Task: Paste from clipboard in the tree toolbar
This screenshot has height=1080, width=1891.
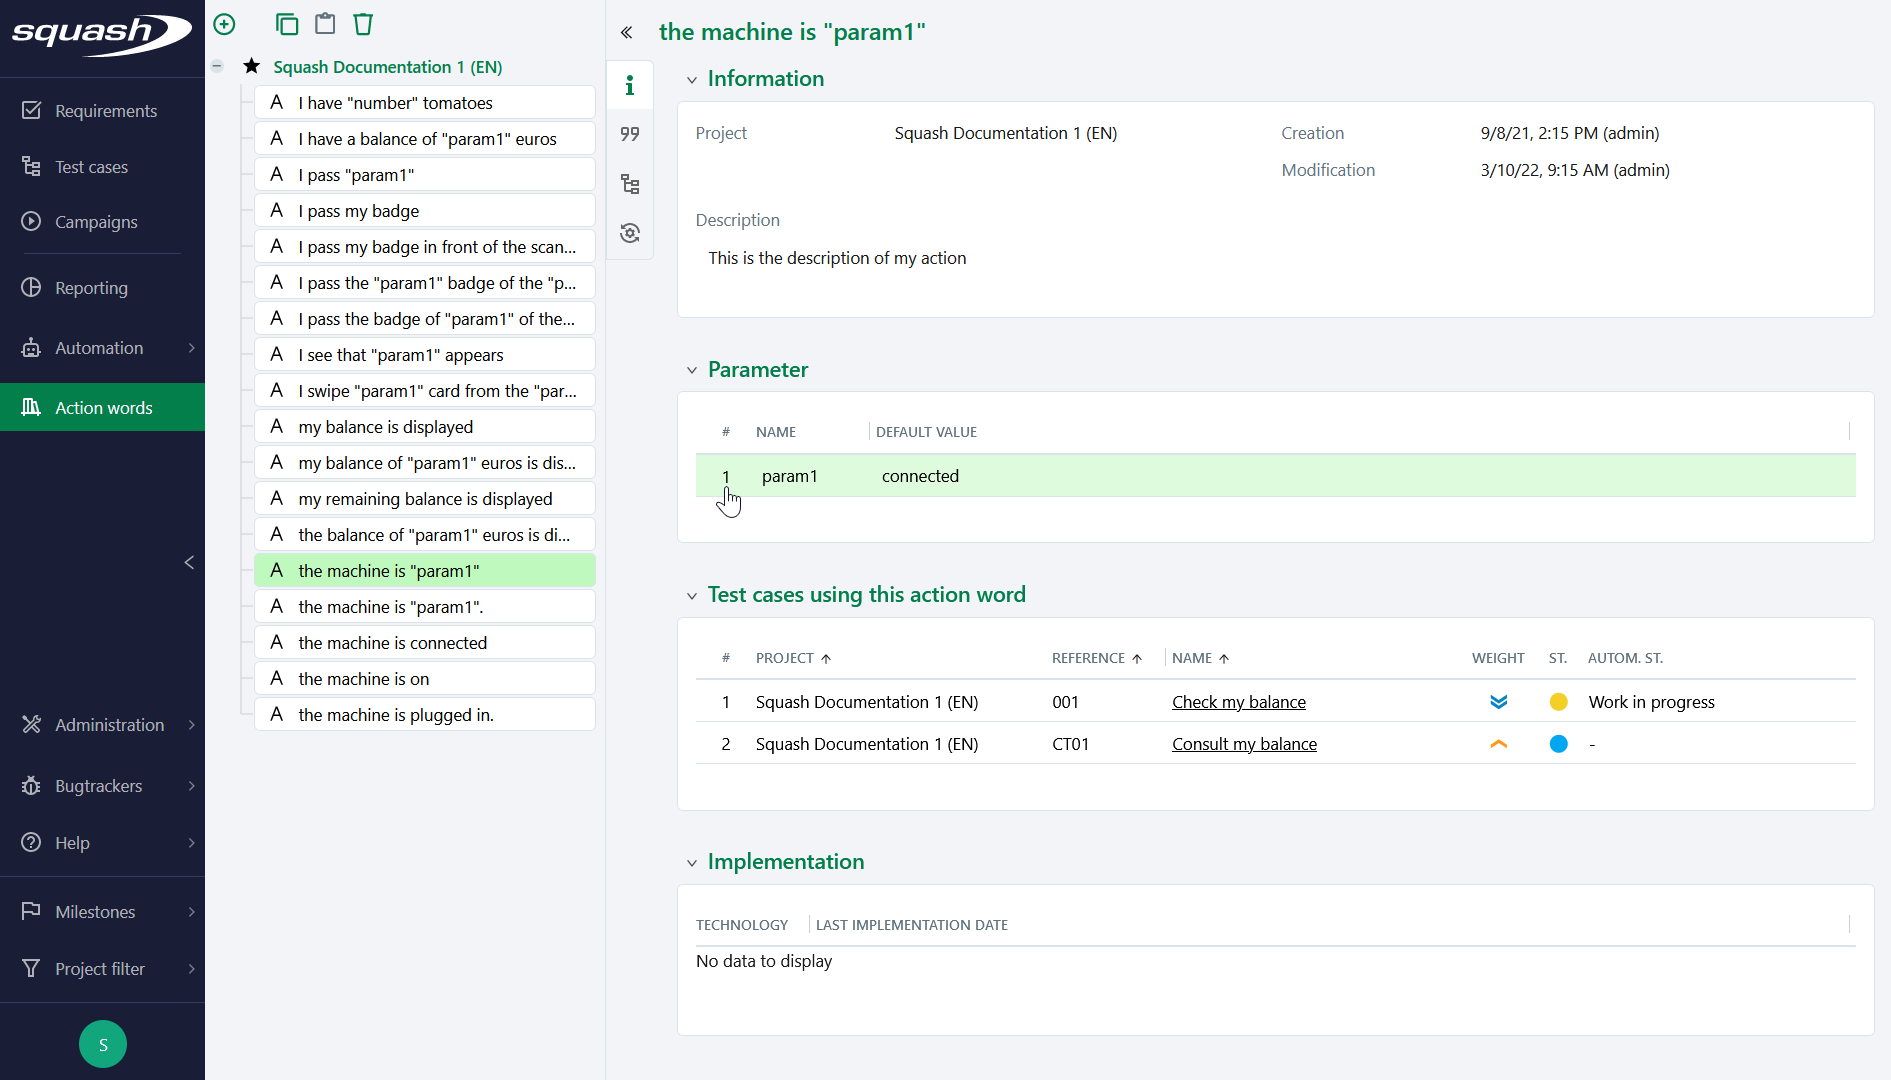Action: (325, 23)
